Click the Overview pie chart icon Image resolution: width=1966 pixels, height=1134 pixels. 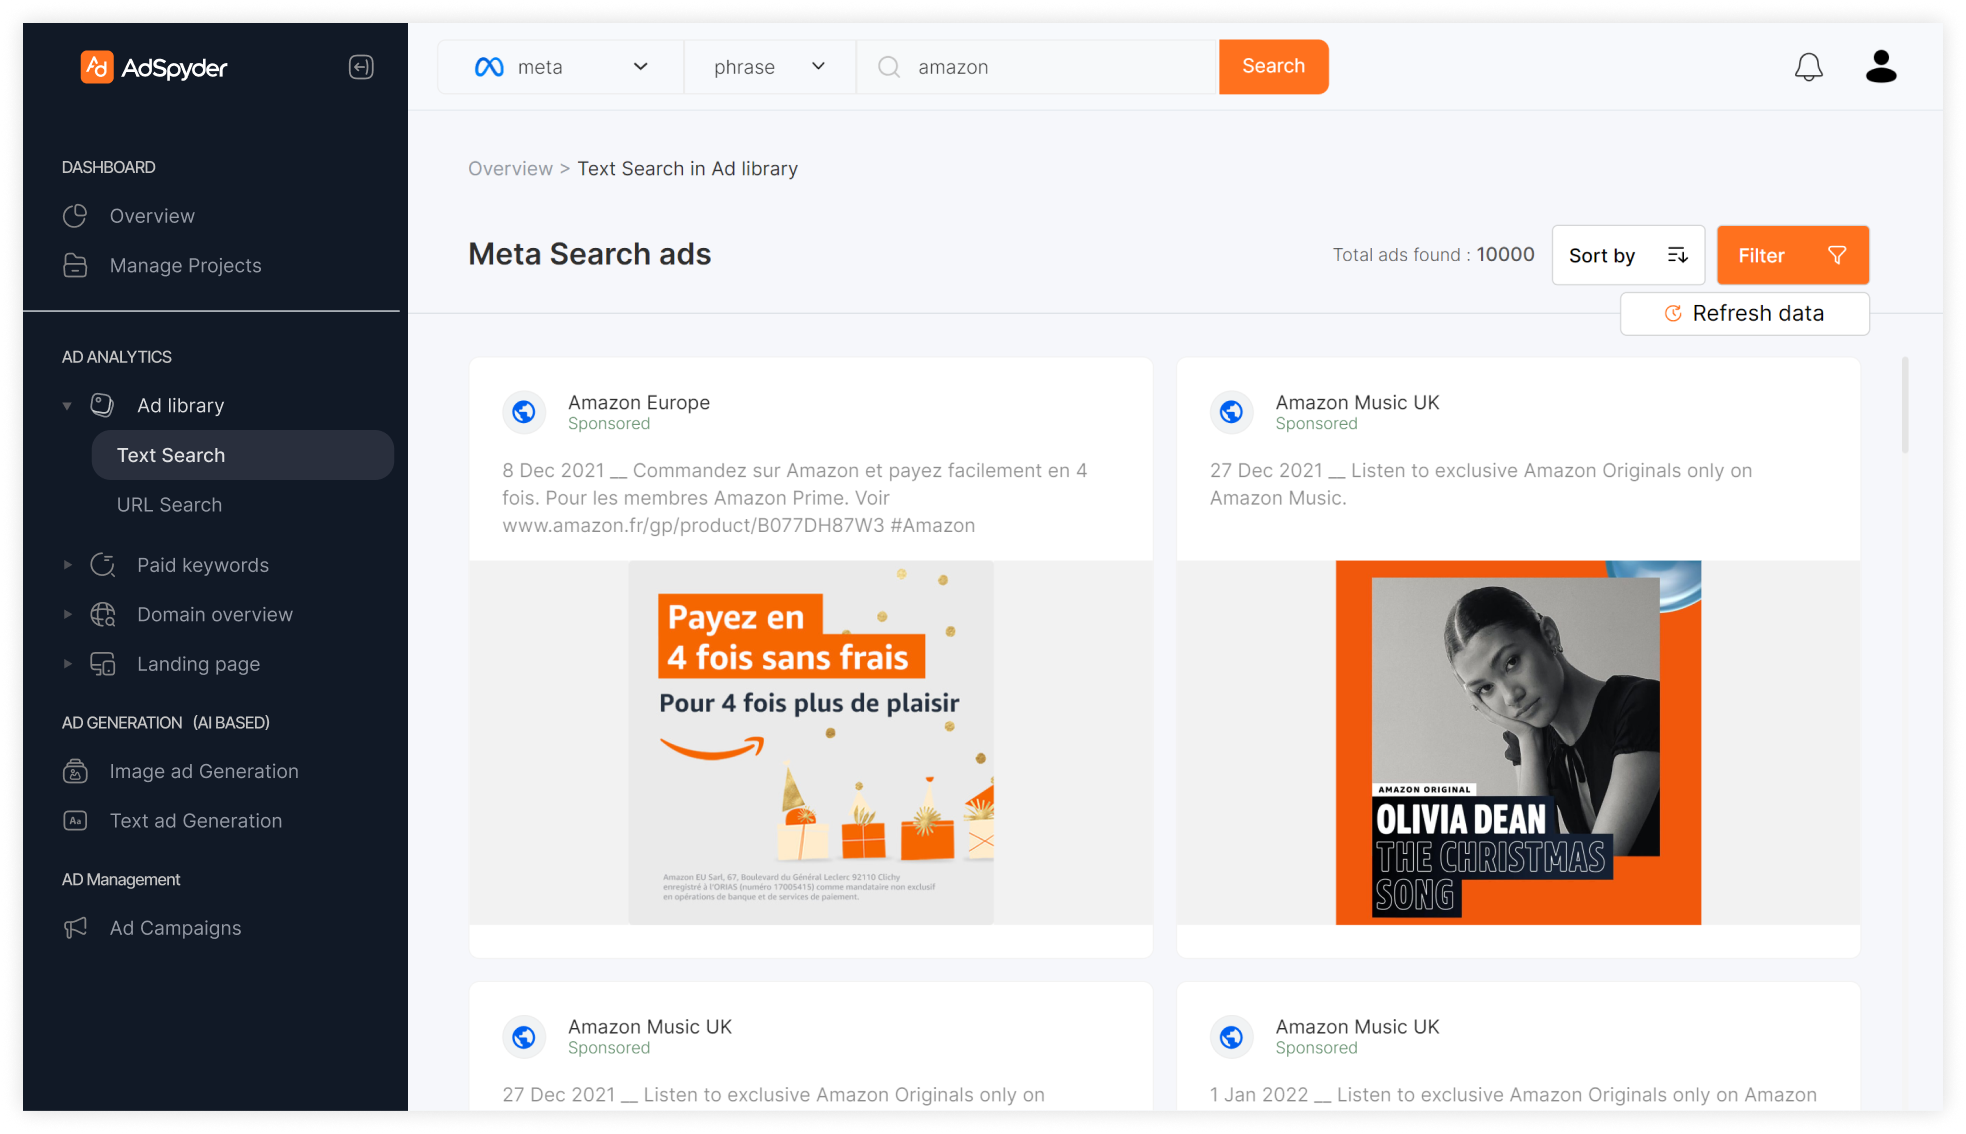[x=75, y=216]
